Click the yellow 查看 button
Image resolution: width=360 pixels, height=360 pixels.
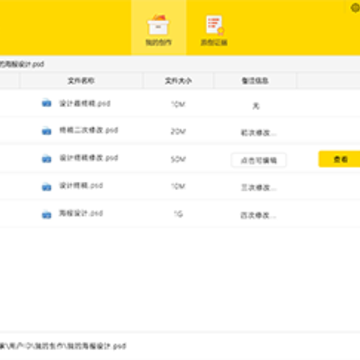click(x=339, y=159)
